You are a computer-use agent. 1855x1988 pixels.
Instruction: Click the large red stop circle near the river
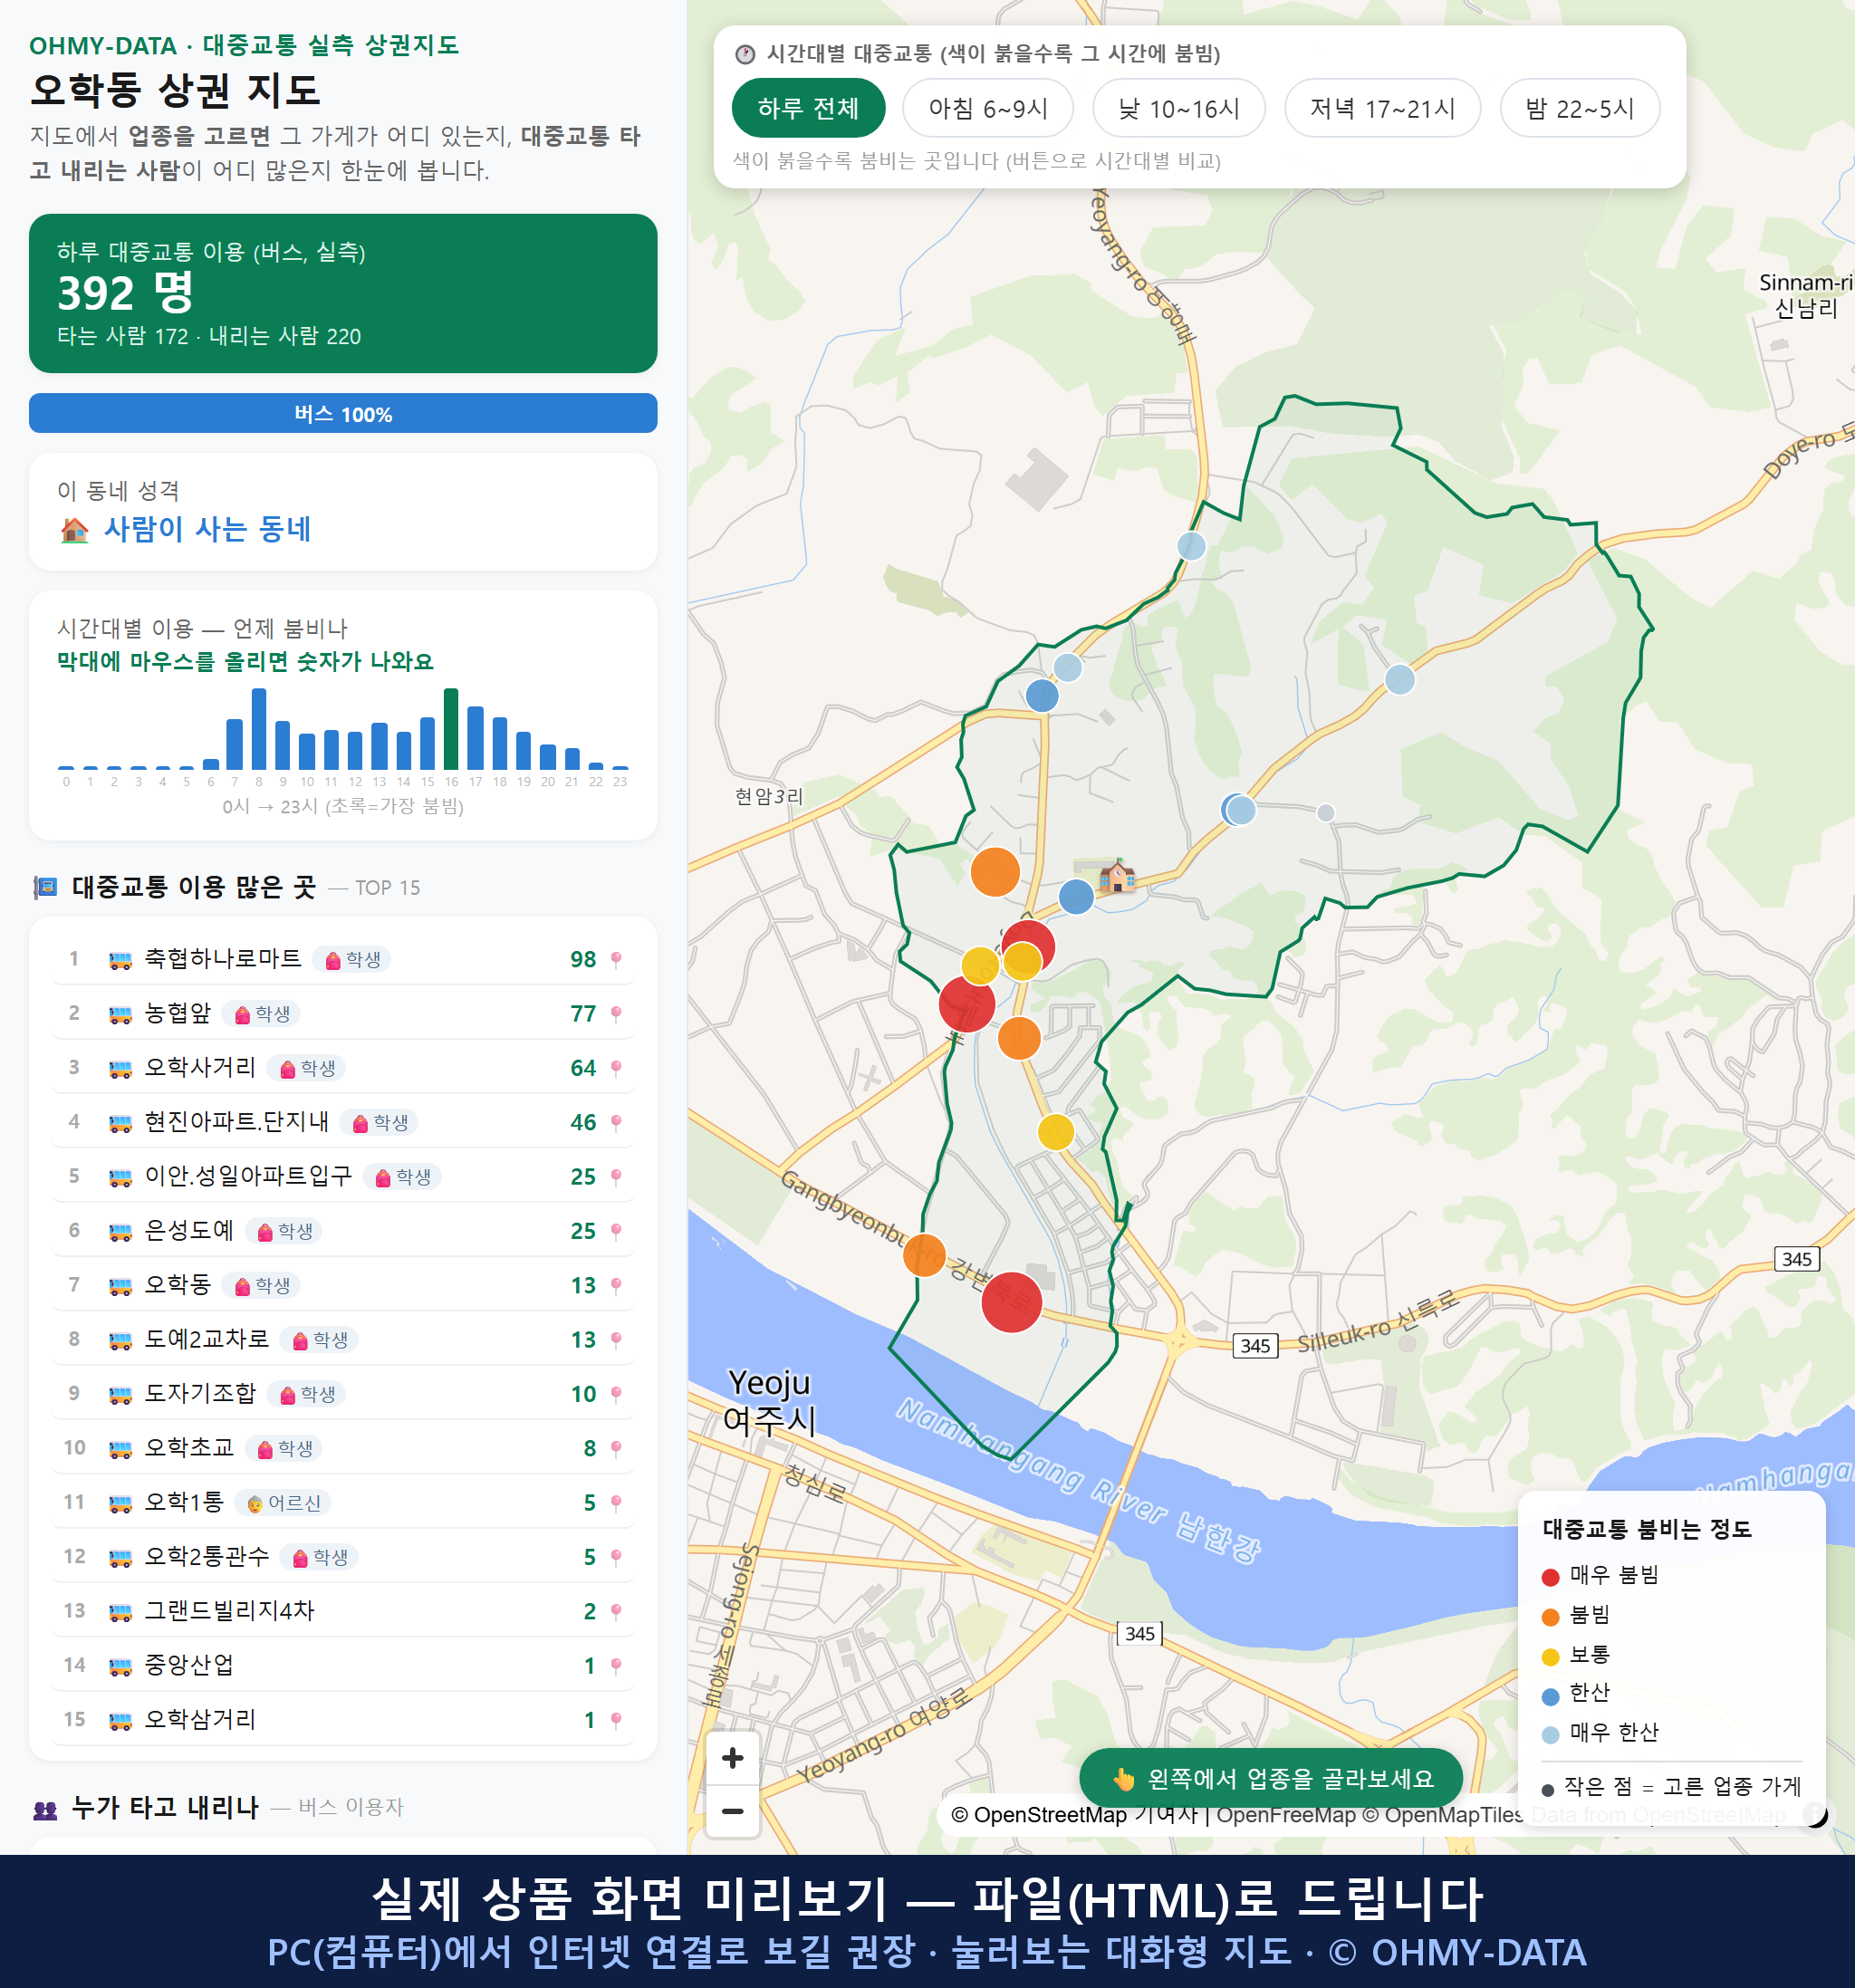click(x=1011, y=1302)
